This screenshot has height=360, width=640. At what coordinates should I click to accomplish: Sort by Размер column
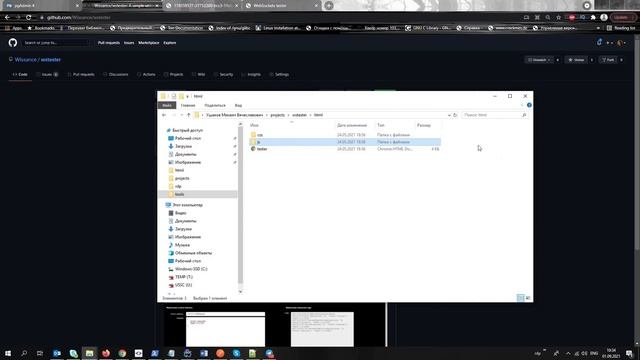(424, 125)
